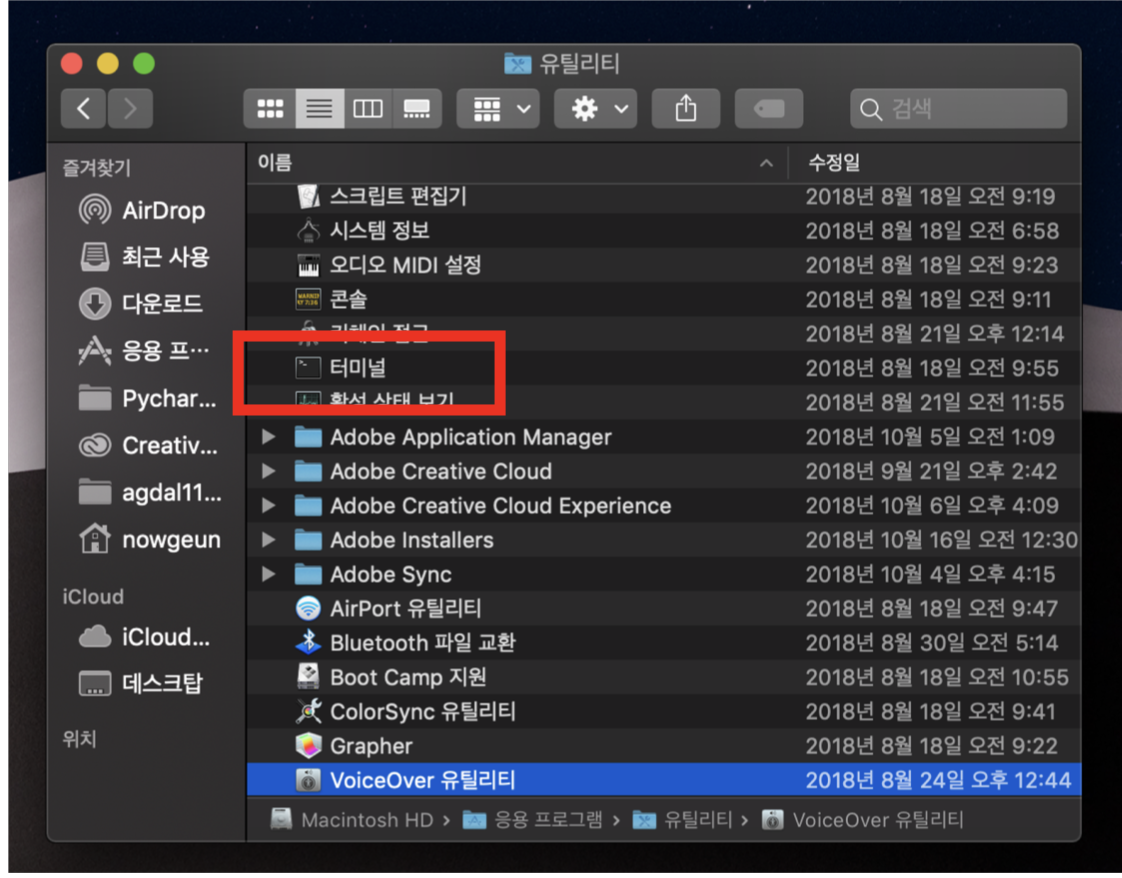Select 콘솔 app icon
Screen dimensions: 1122x878
308,299
